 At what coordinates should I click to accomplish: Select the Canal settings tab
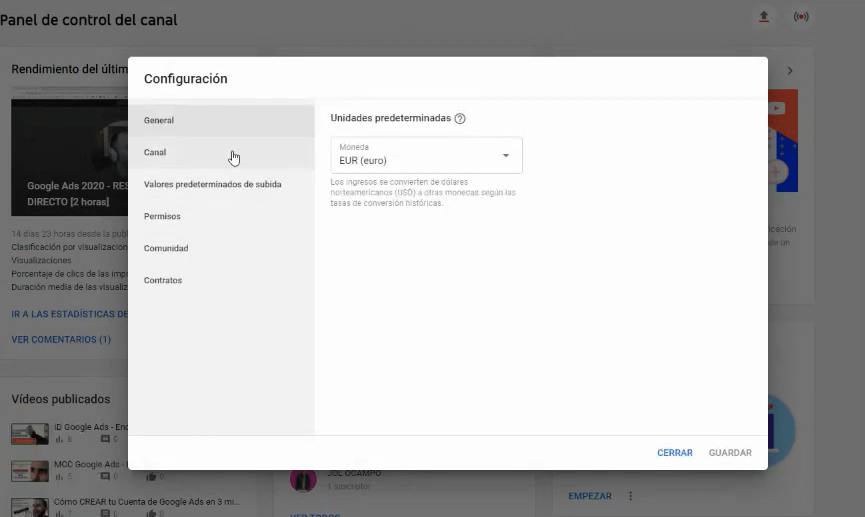click(x=221, y=152)
